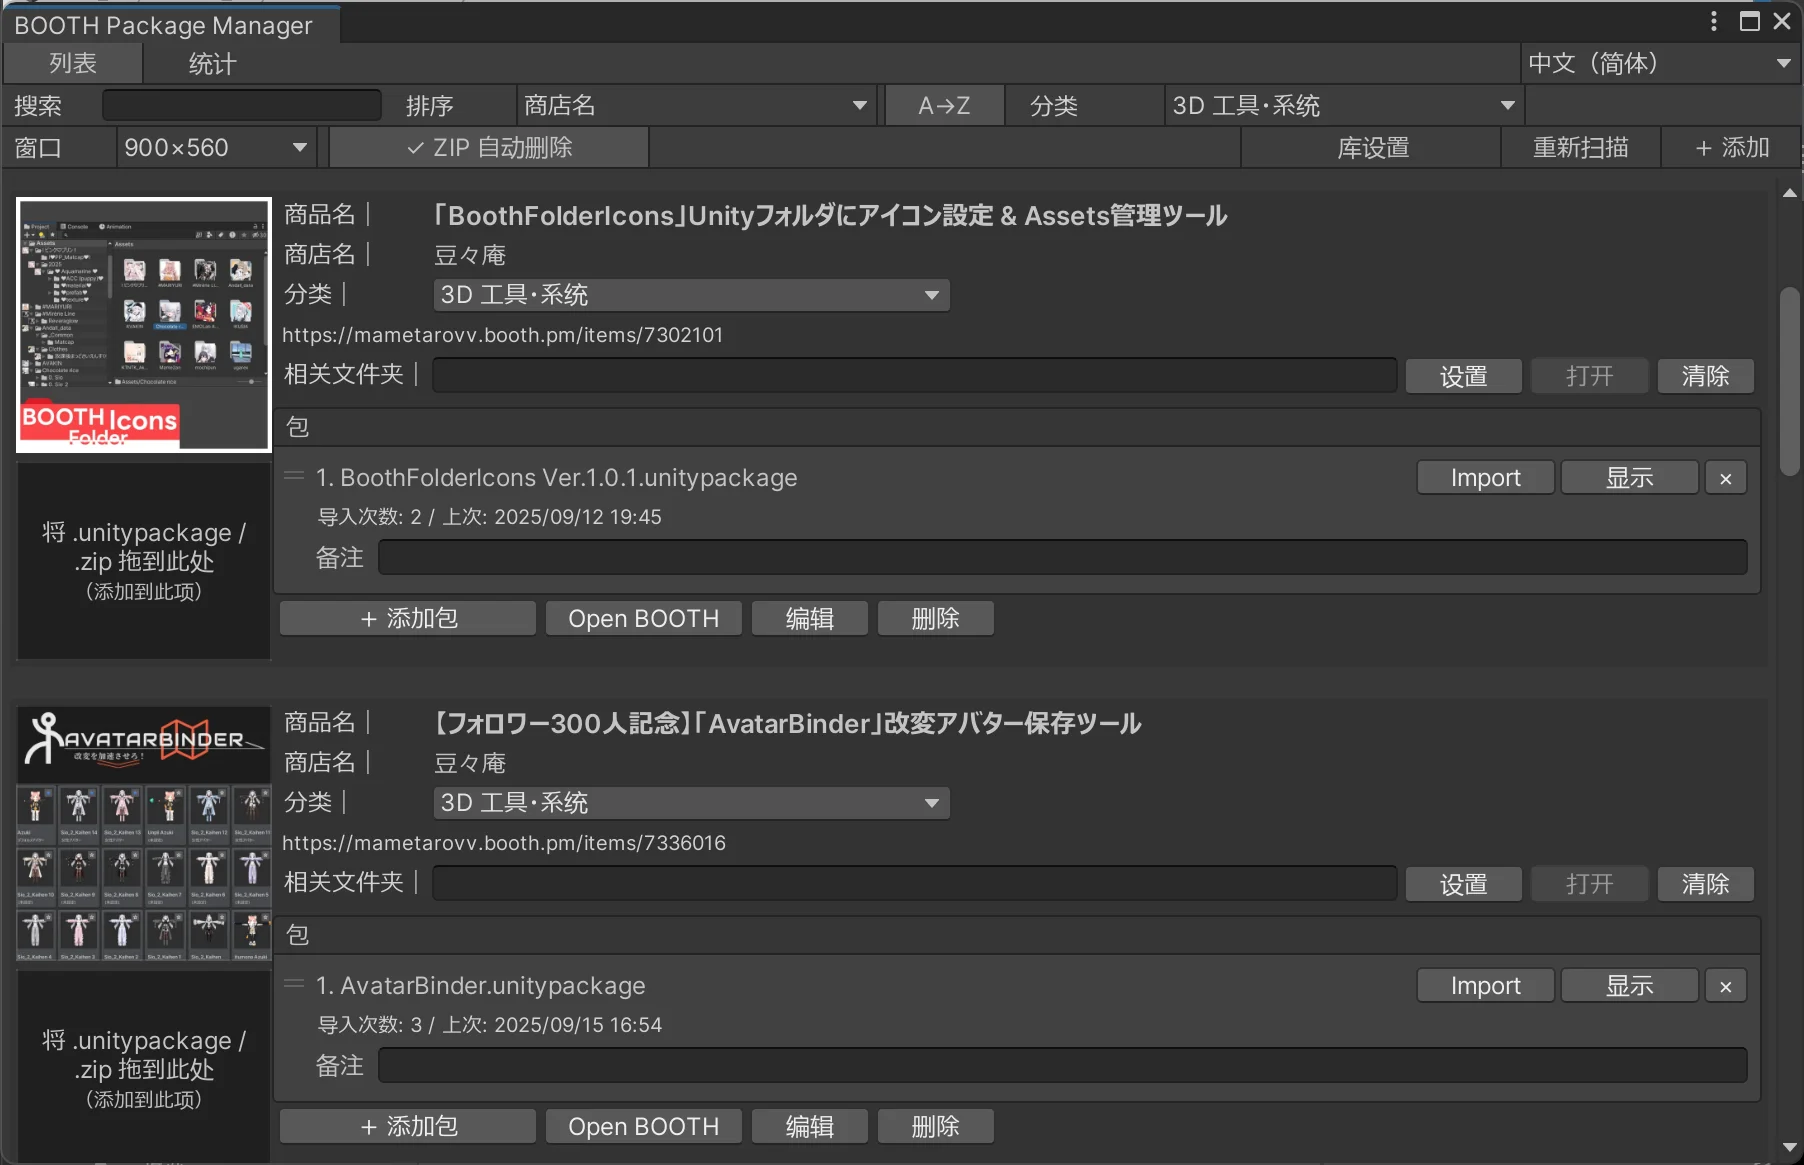Click the A→Z sort order button
1804x1165 pixels.
click(943, 104)
